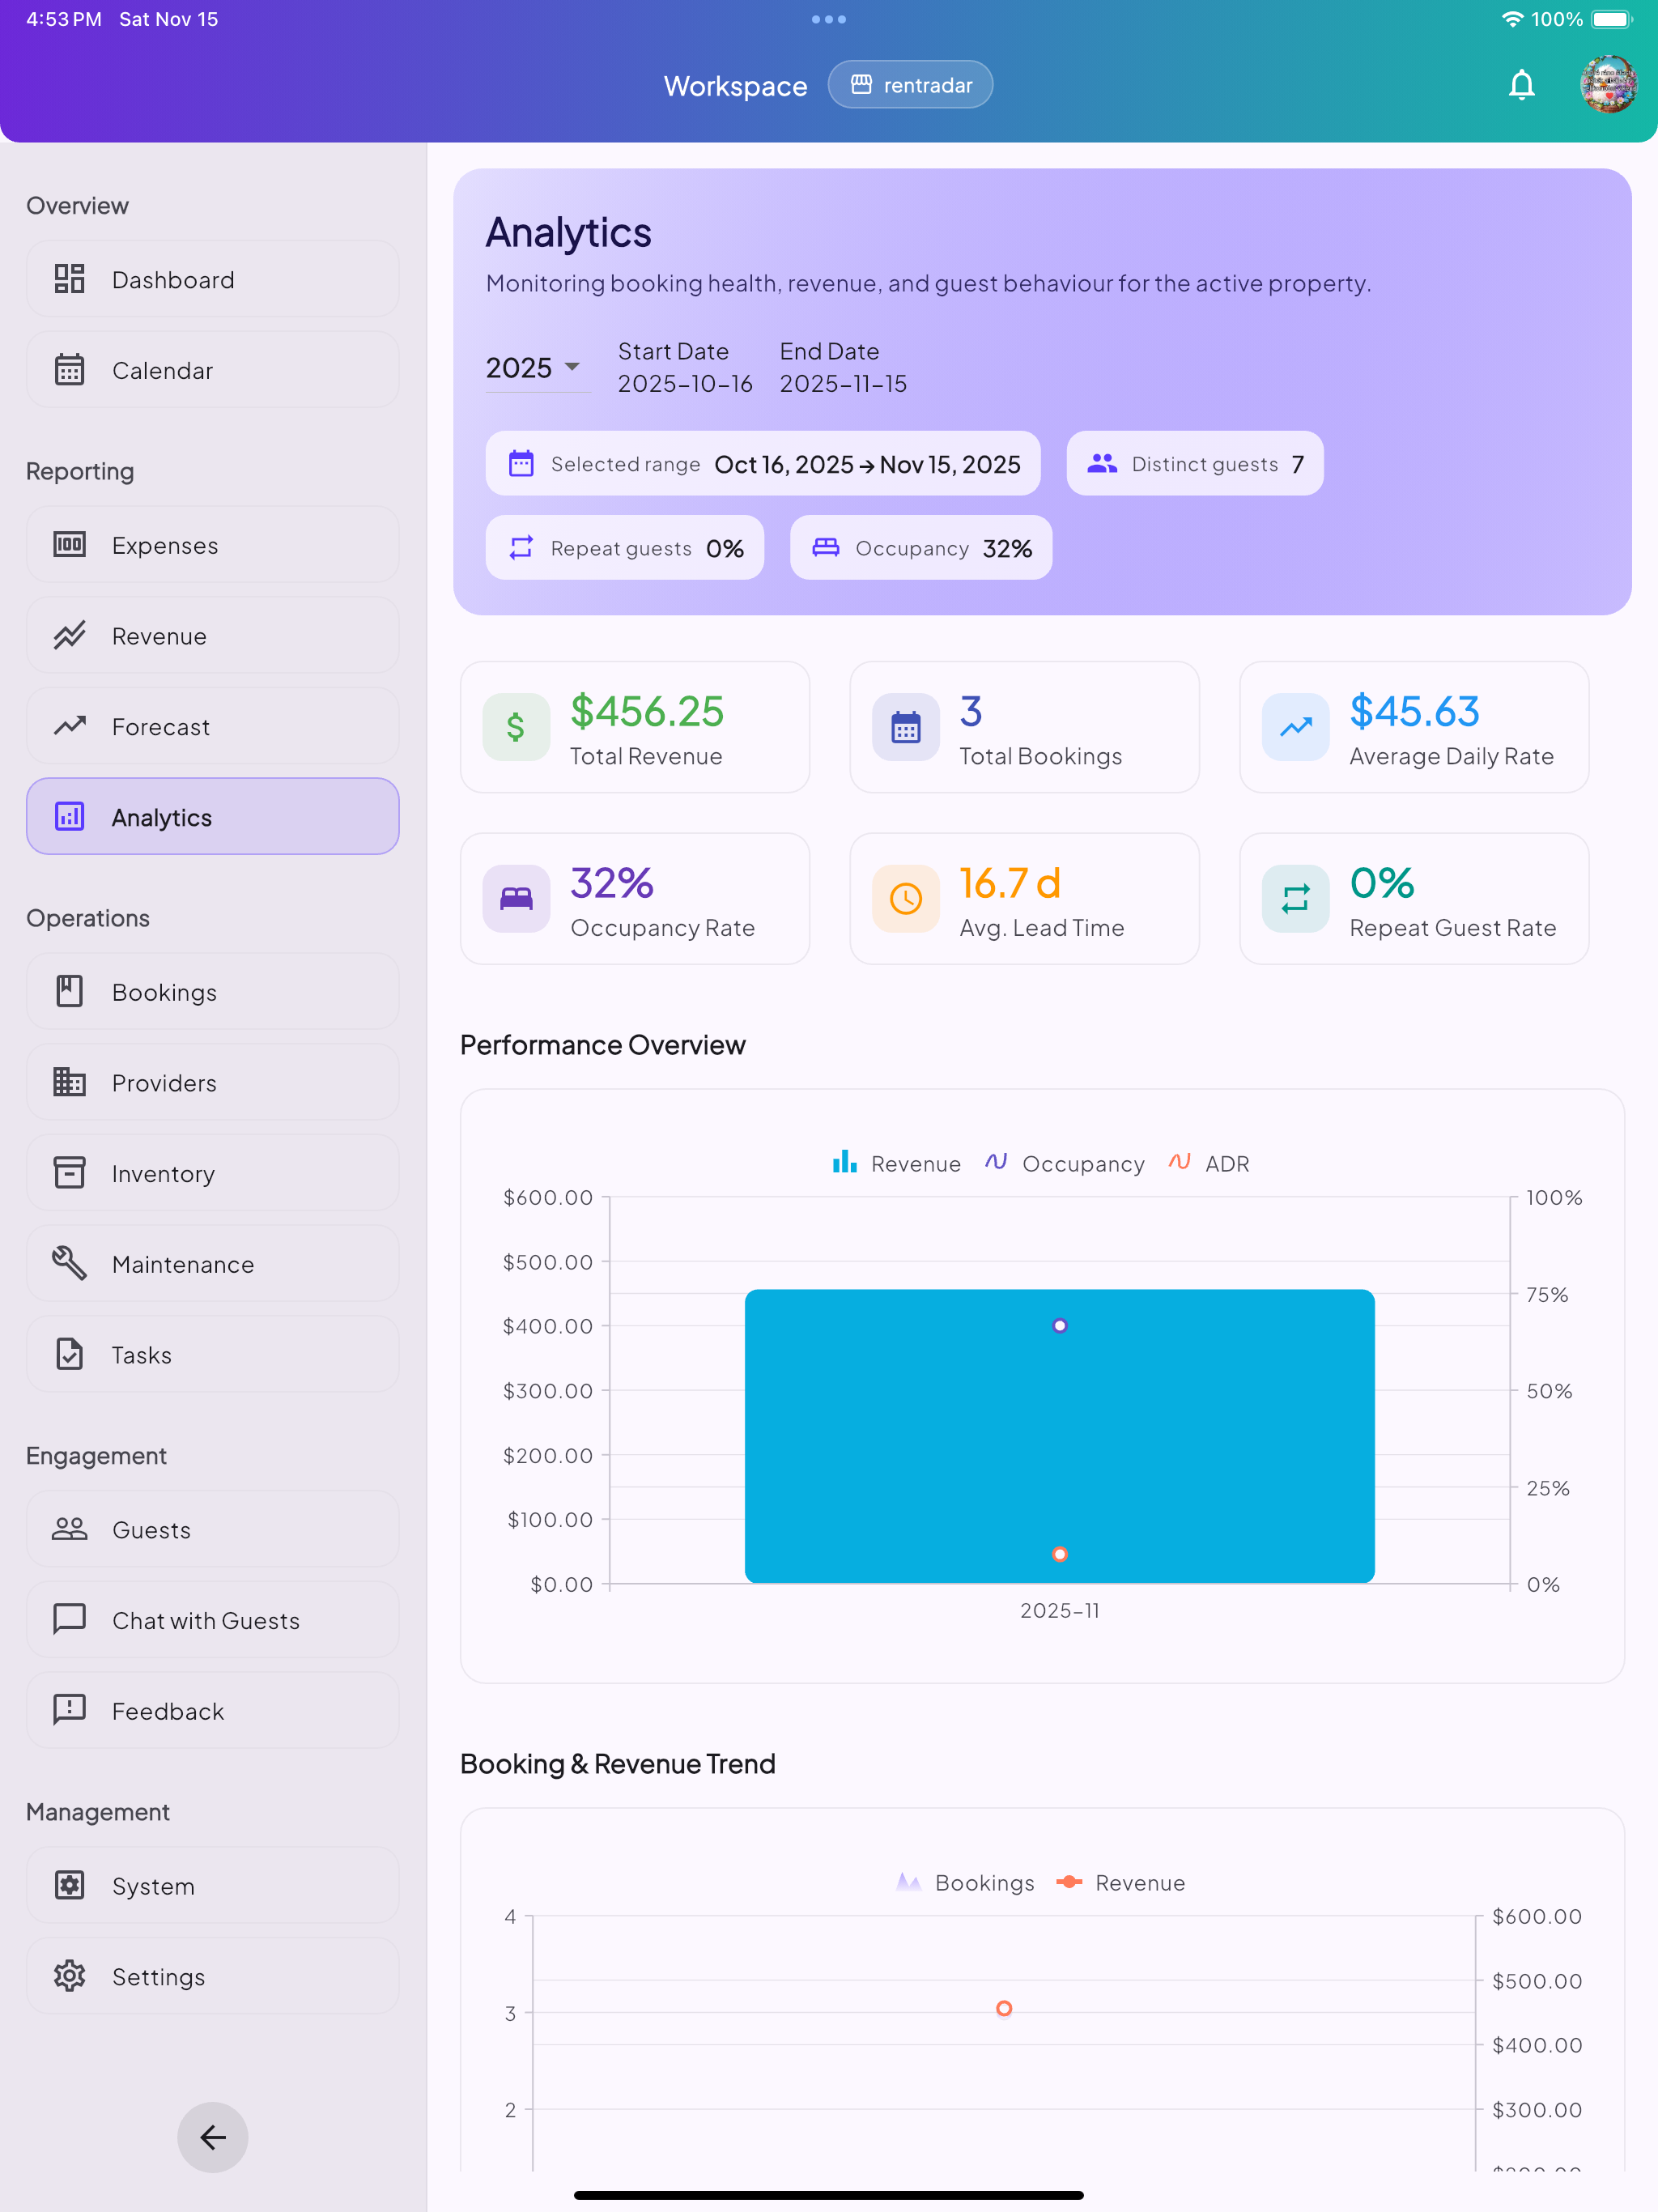This screenshot has width=1658, height=2212.
Task: Toggle ADR series in Performance Overview legend
Action: coord(1208,1163)
